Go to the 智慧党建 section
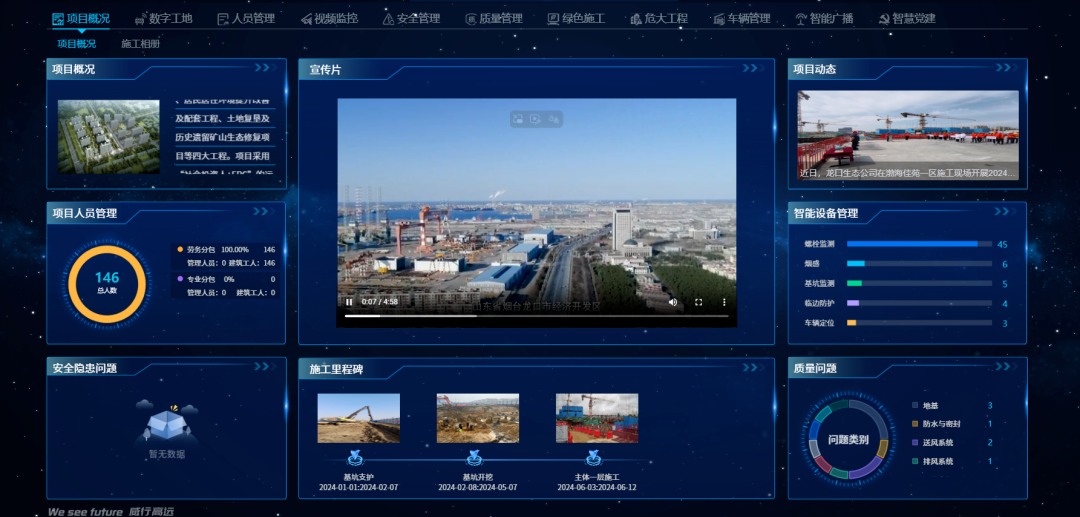Image resolution: width=1080 pixels, height=517 pixels. pos(907,19)
